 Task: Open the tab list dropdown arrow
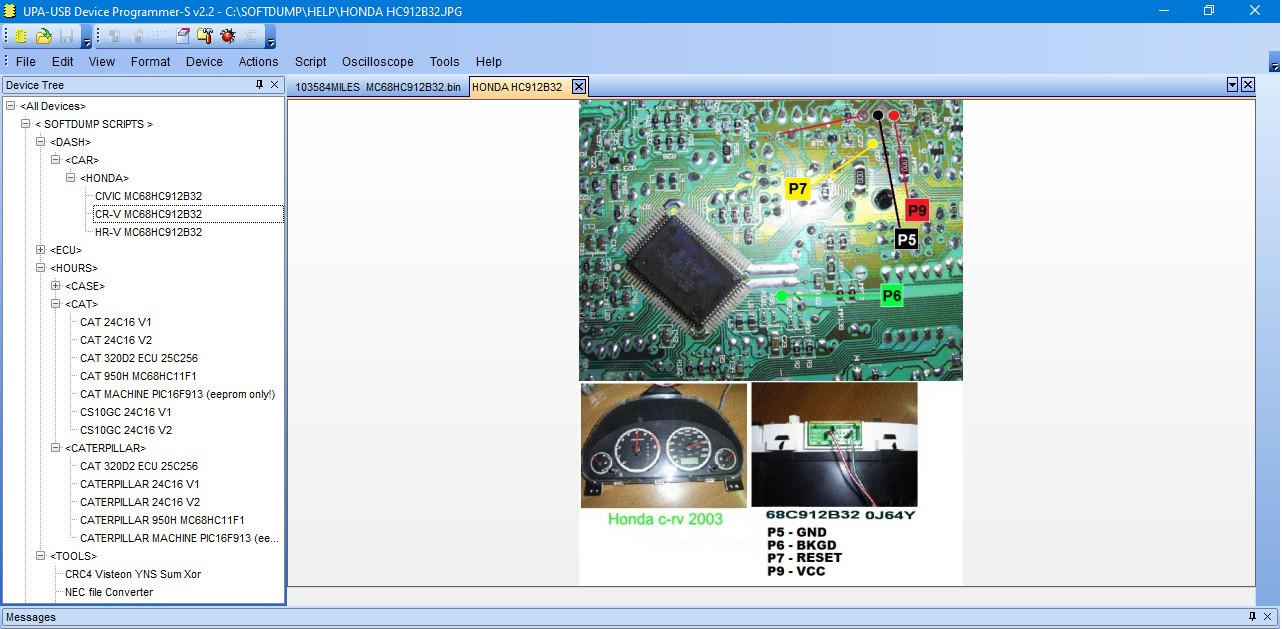(x=1232, y=85)
